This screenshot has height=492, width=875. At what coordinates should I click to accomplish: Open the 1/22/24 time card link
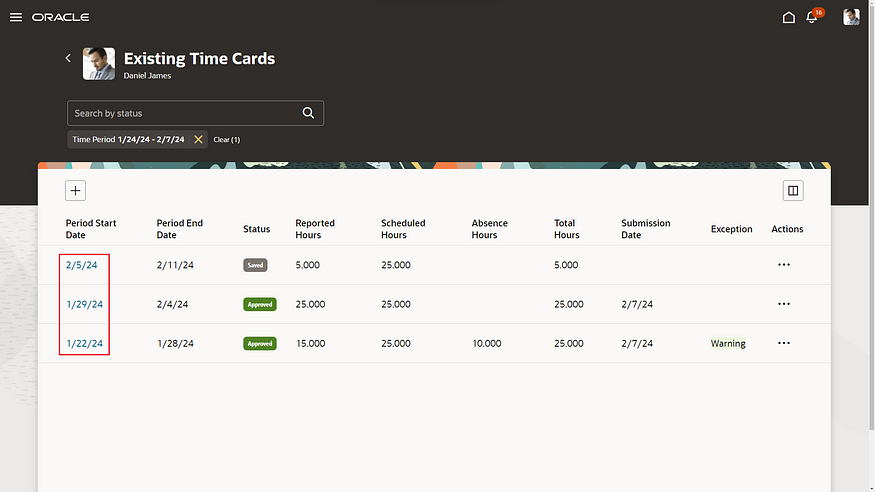coord(84,343)
